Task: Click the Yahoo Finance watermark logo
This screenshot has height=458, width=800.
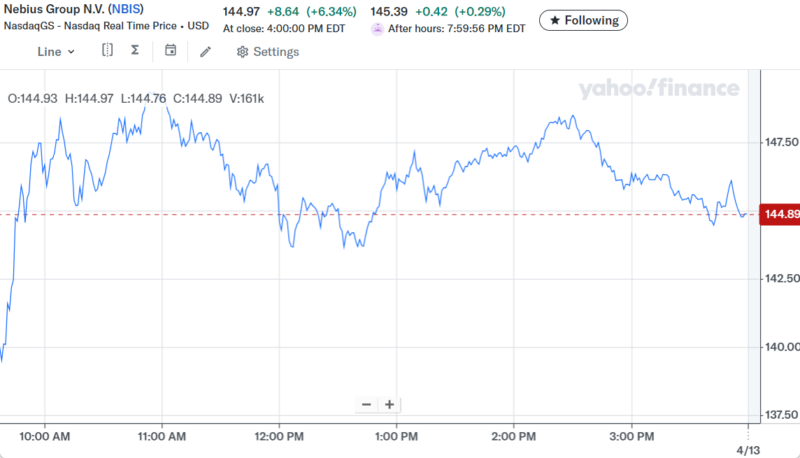Action: [658, 89]
